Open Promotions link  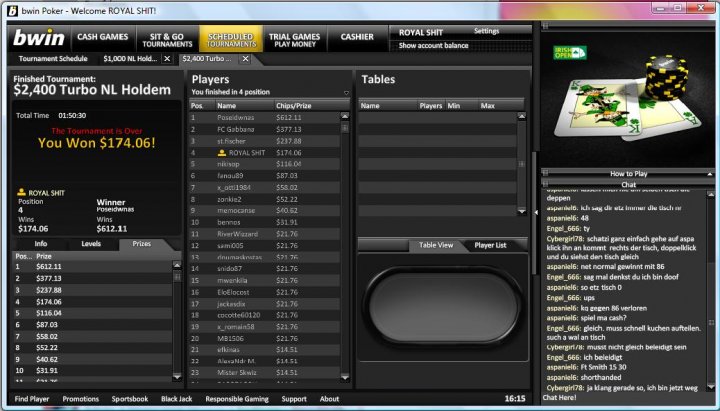coord(81,399)
